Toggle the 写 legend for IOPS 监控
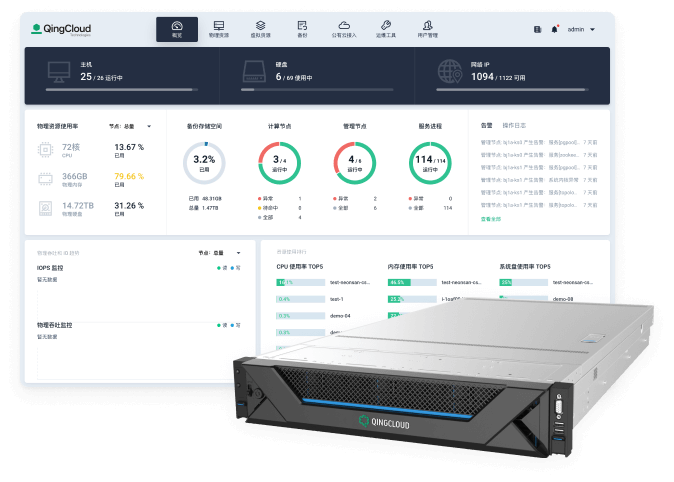Image resolution: width=674 pixels, height=482 pixels. 236,268
